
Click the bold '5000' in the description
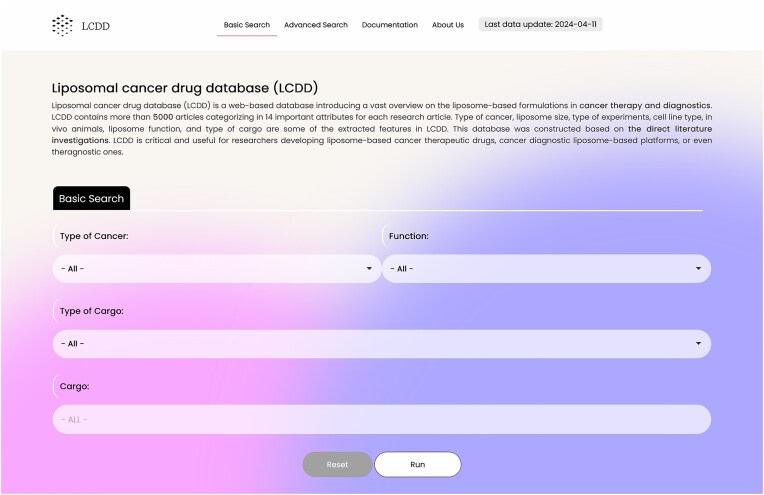pos(163,117)
